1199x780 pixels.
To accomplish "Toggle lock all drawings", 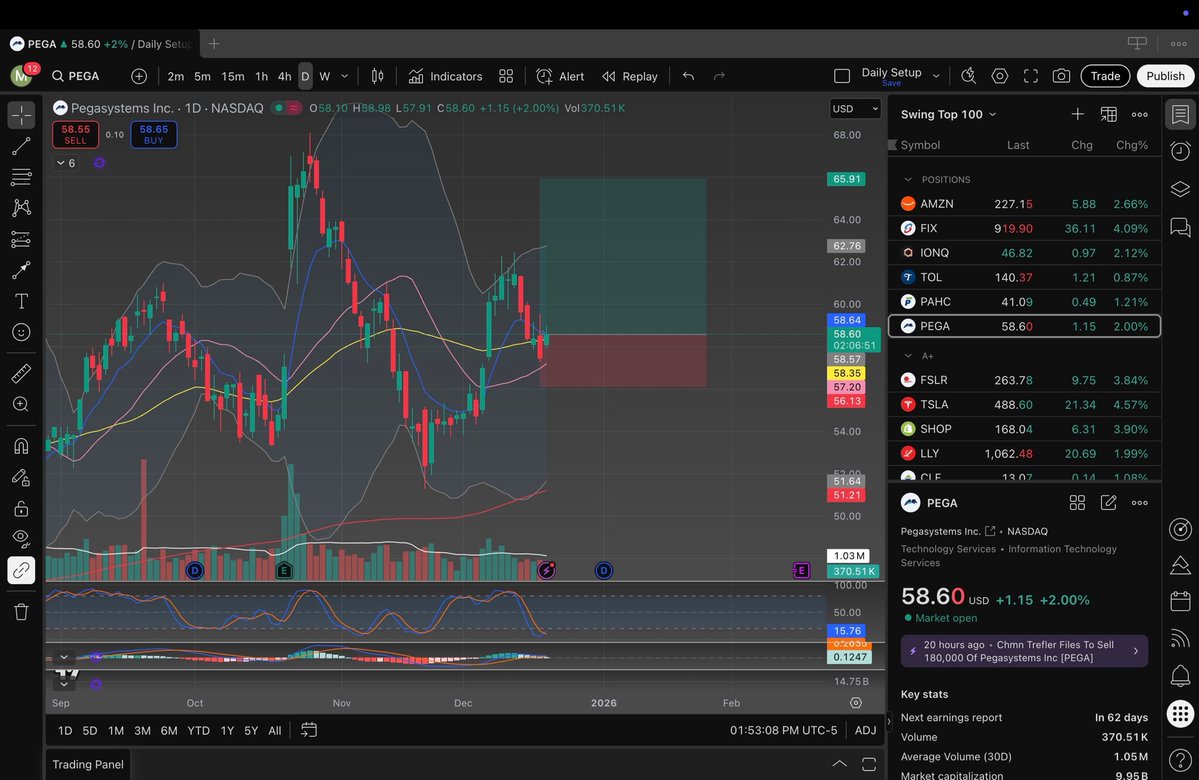I will tap(21, 508).
